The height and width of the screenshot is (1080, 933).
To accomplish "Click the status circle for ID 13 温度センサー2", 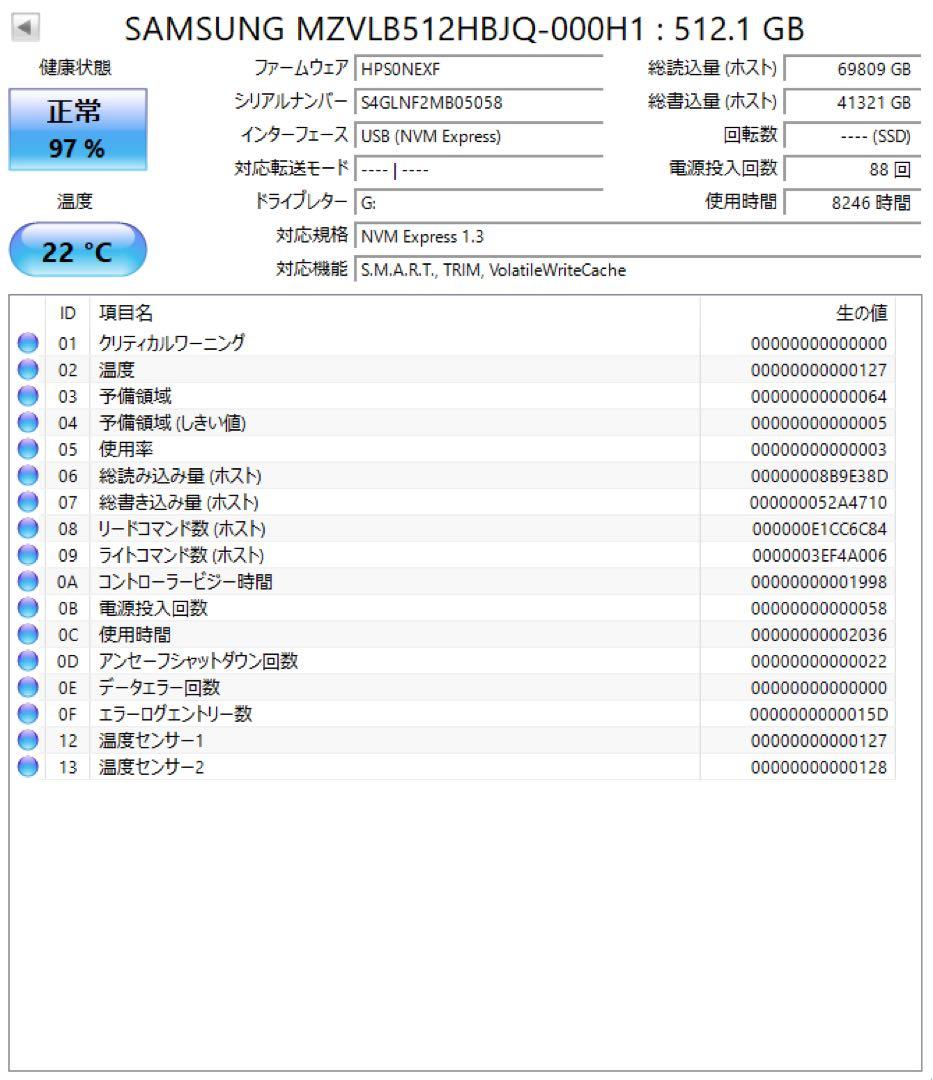I will (28, 767).
